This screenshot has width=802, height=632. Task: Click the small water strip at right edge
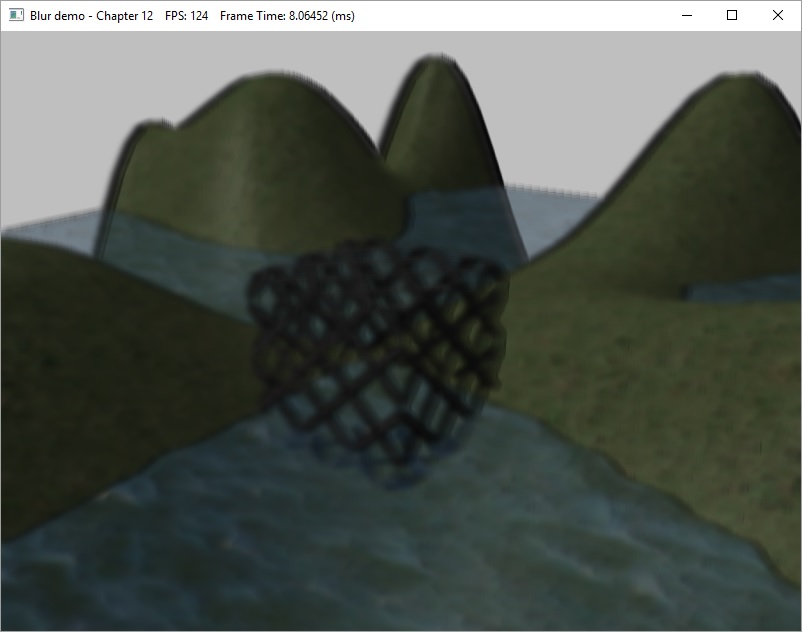click(x=740, y=290)
